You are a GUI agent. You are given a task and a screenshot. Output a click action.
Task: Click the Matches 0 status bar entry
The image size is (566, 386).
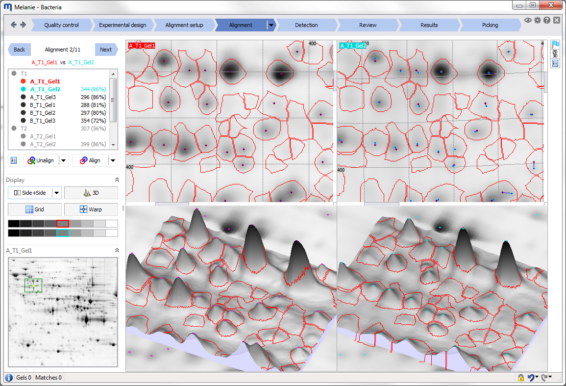[48, 378]
